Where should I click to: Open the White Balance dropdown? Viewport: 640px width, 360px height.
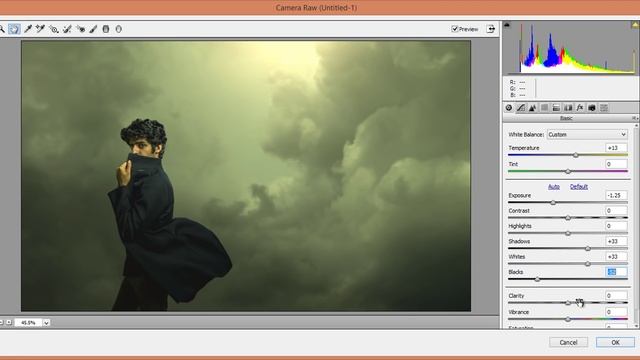(x=587, y=134)
